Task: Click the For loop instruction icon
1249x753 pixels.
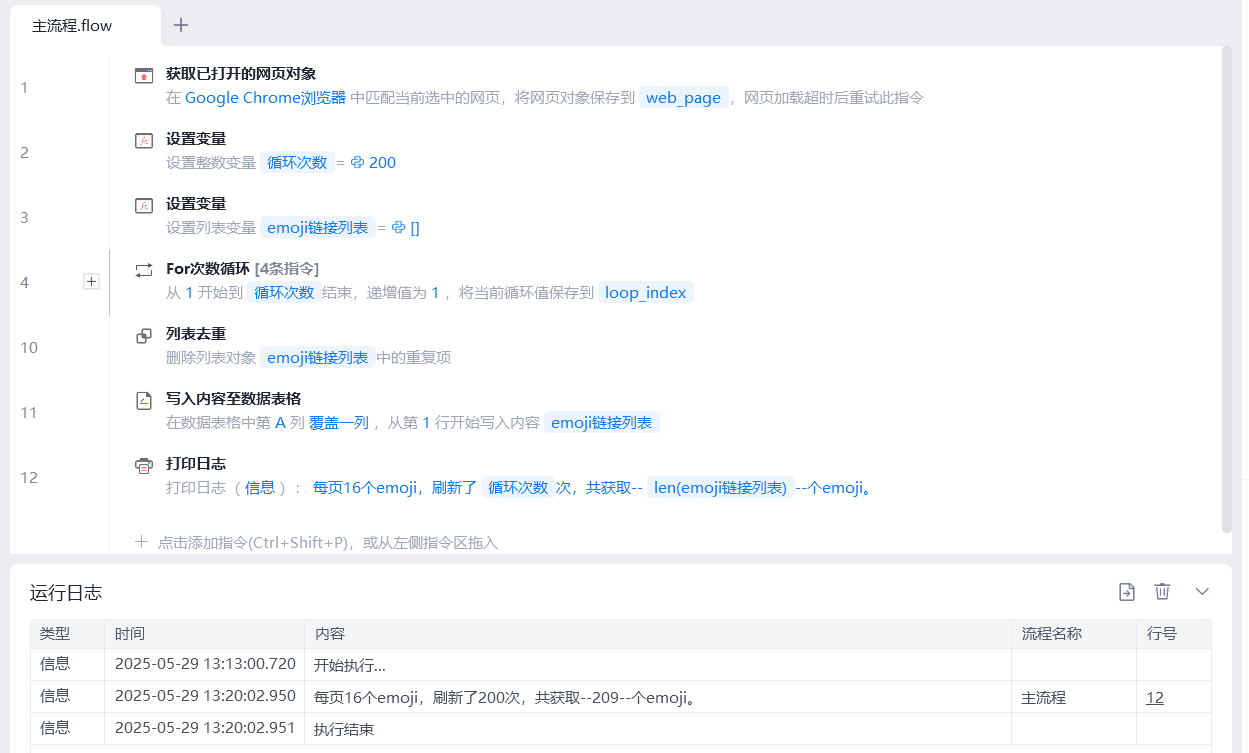Action: [144, 270]
